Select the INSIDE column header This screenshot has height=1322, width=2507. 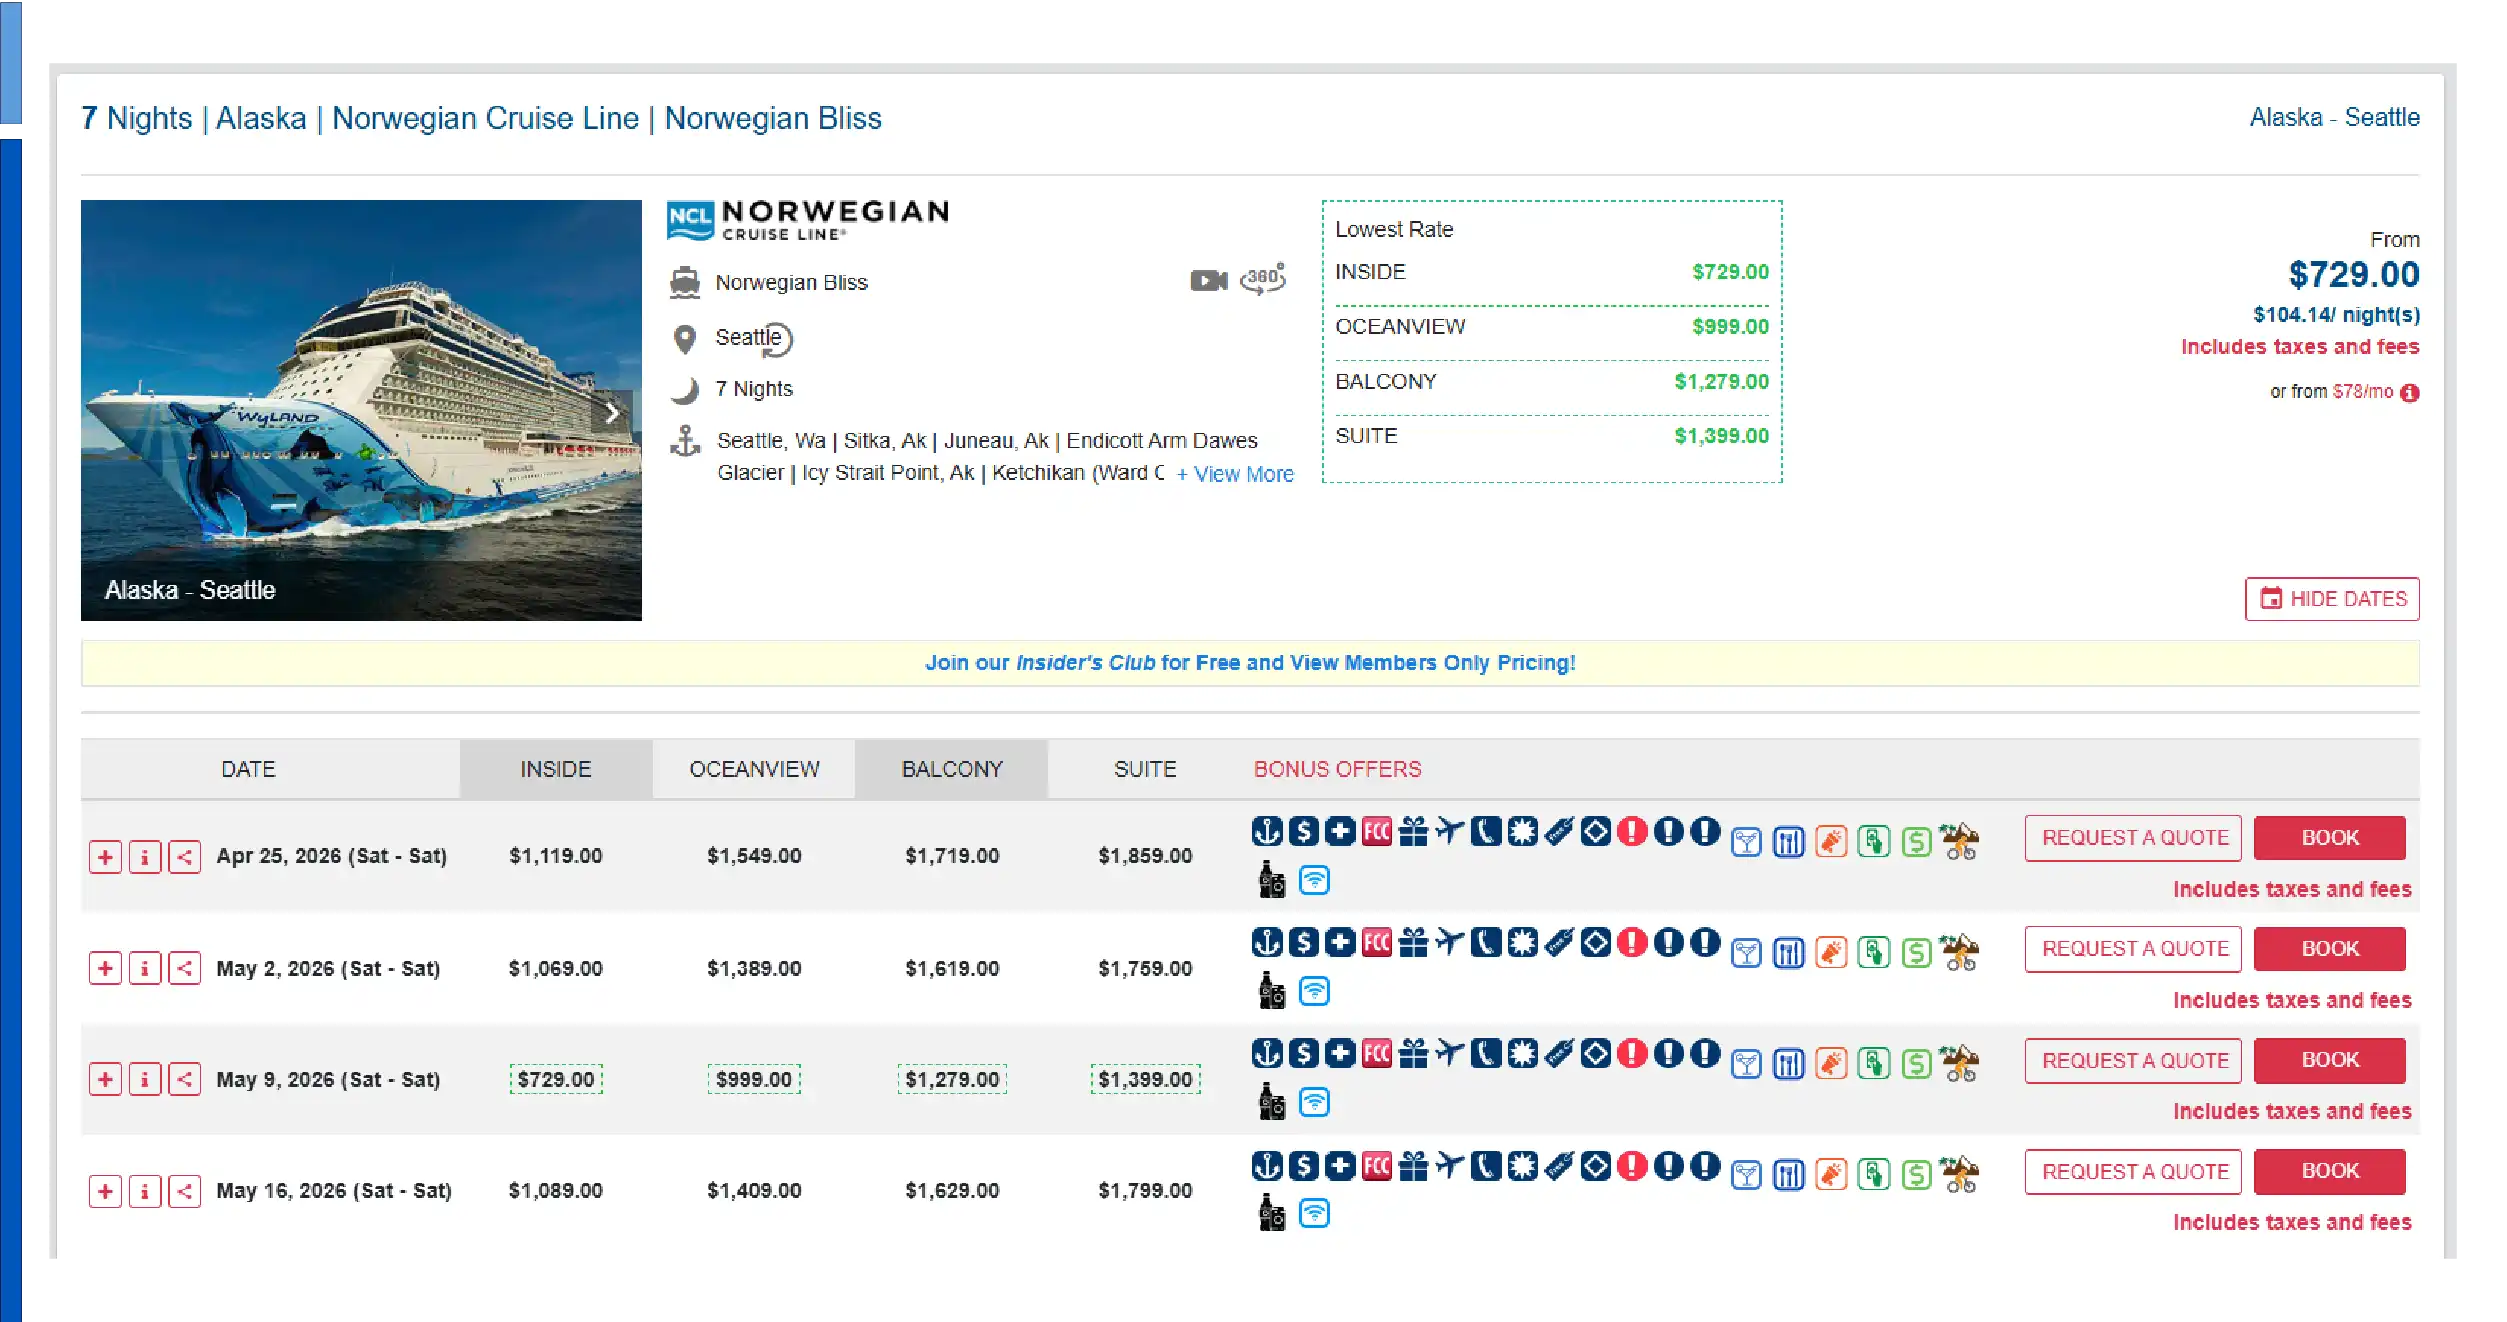point(555,769)
